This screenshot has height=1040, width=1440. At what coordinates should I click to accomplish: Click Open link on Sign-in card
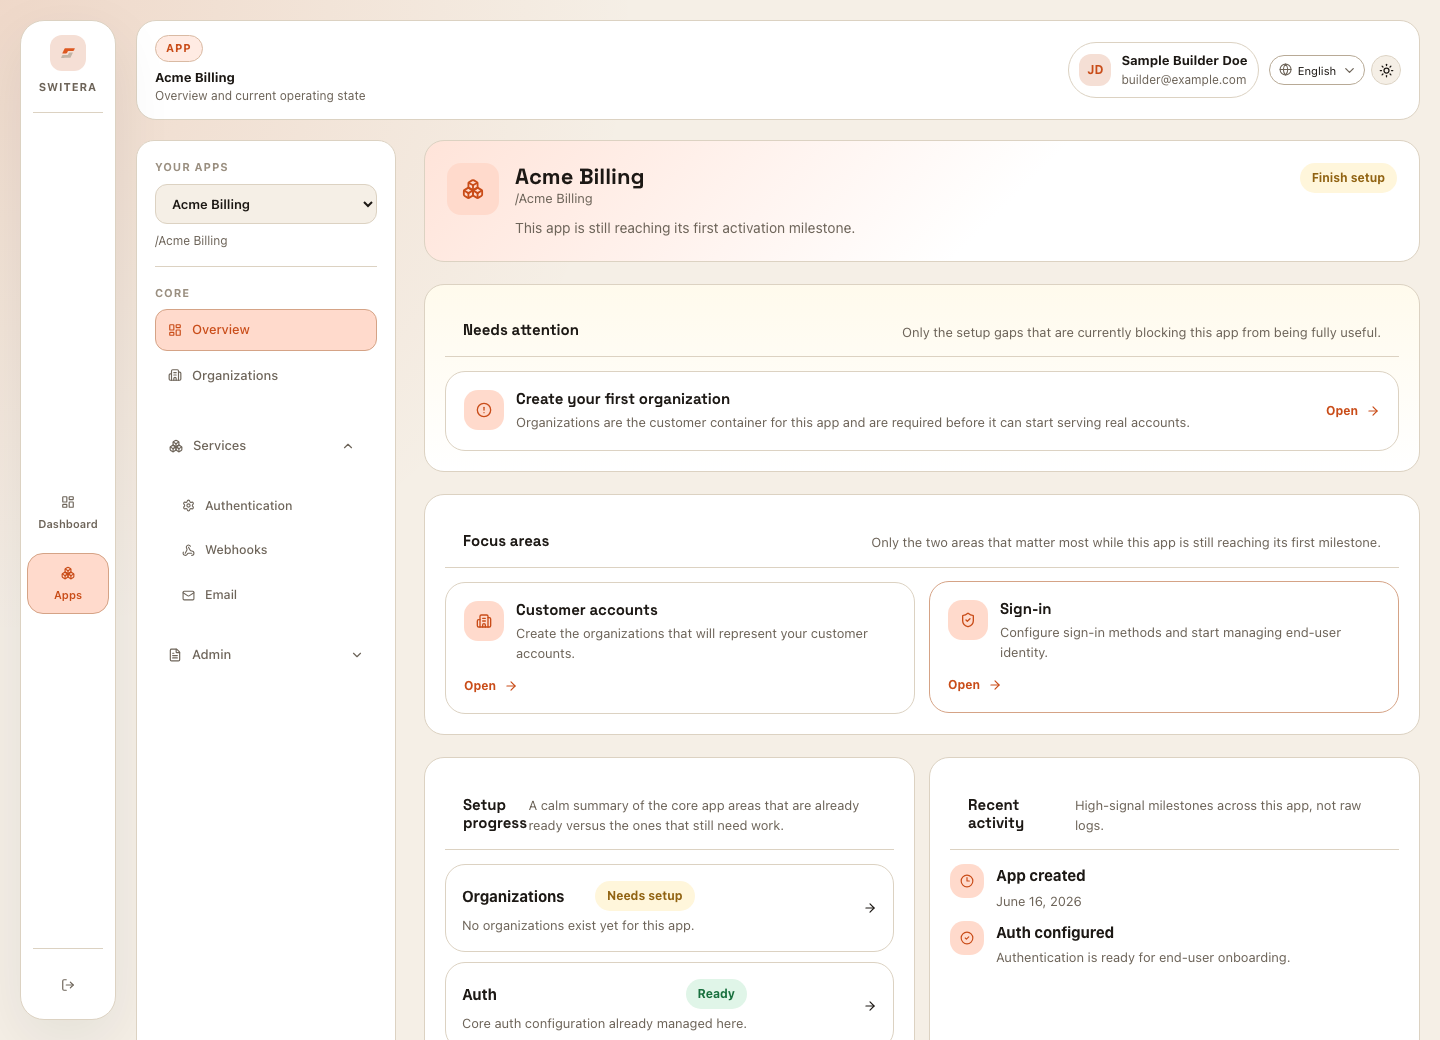pos(974,685)
